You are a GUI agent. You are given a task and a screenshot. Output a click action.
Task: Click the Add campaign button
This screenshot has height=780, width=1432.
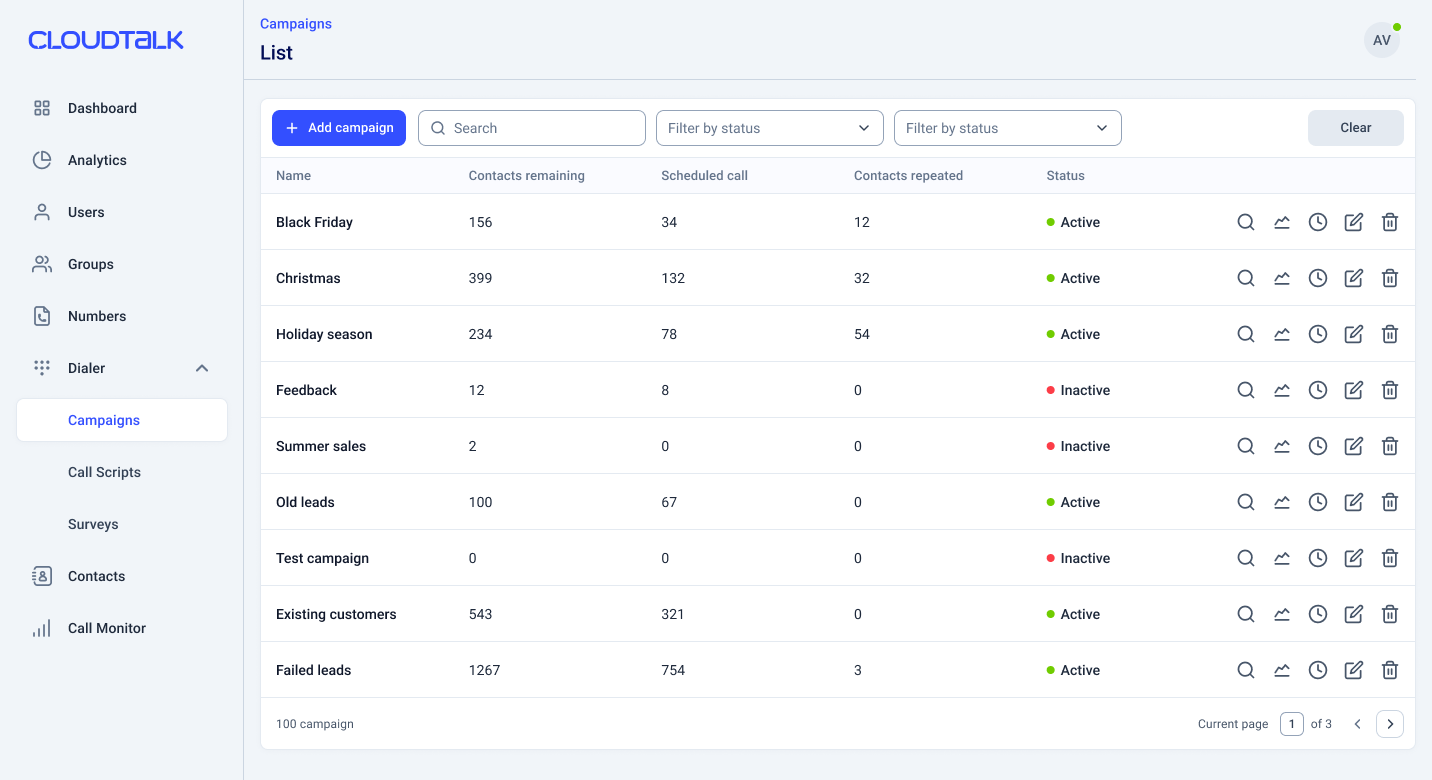click(x=339, y=128)
